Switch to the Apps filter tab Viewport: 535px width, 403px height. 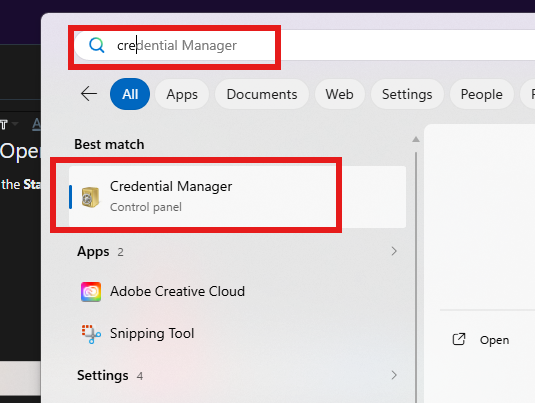click(182, 94)
